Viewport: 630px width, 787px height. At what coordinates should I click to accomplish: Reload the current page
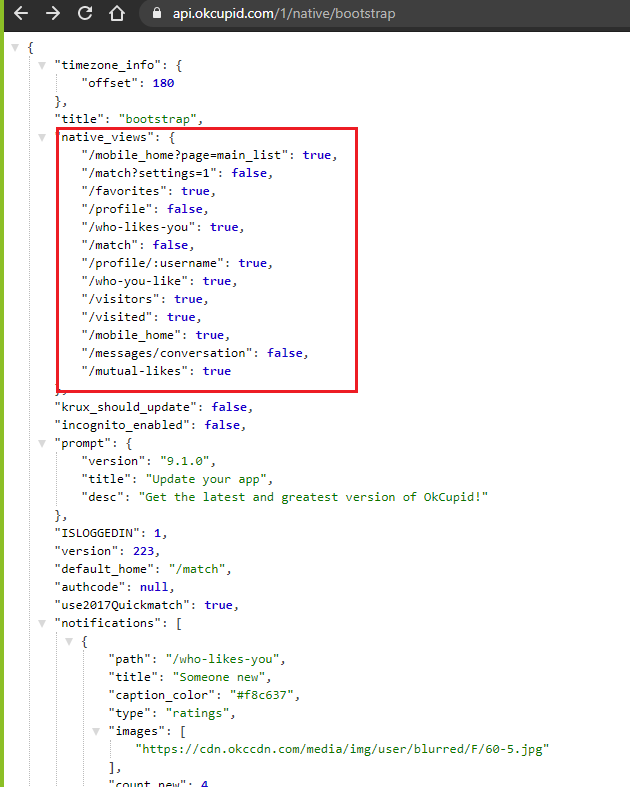tap(85, 14)
